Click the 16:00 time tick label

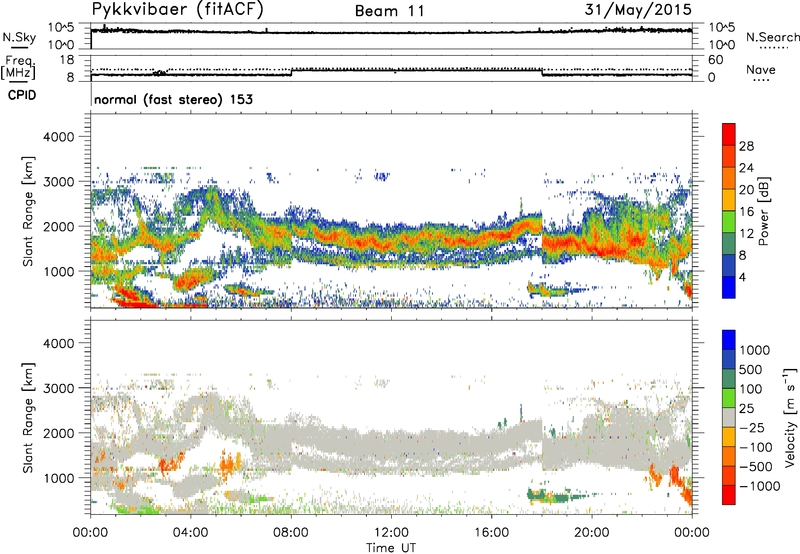[491, 533]
